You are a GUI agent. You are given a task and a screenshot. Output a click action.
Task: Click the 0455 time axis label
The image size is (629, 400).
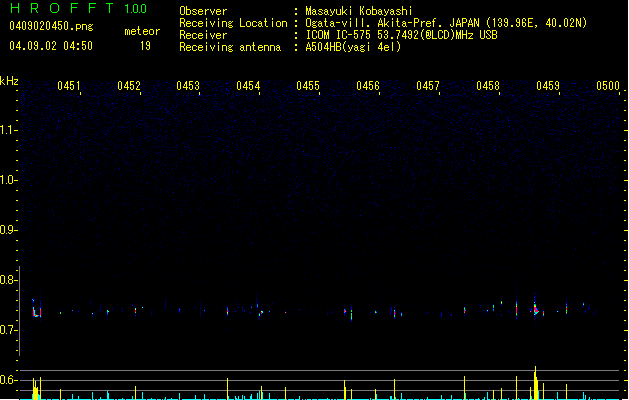click(x=308, y=86)
